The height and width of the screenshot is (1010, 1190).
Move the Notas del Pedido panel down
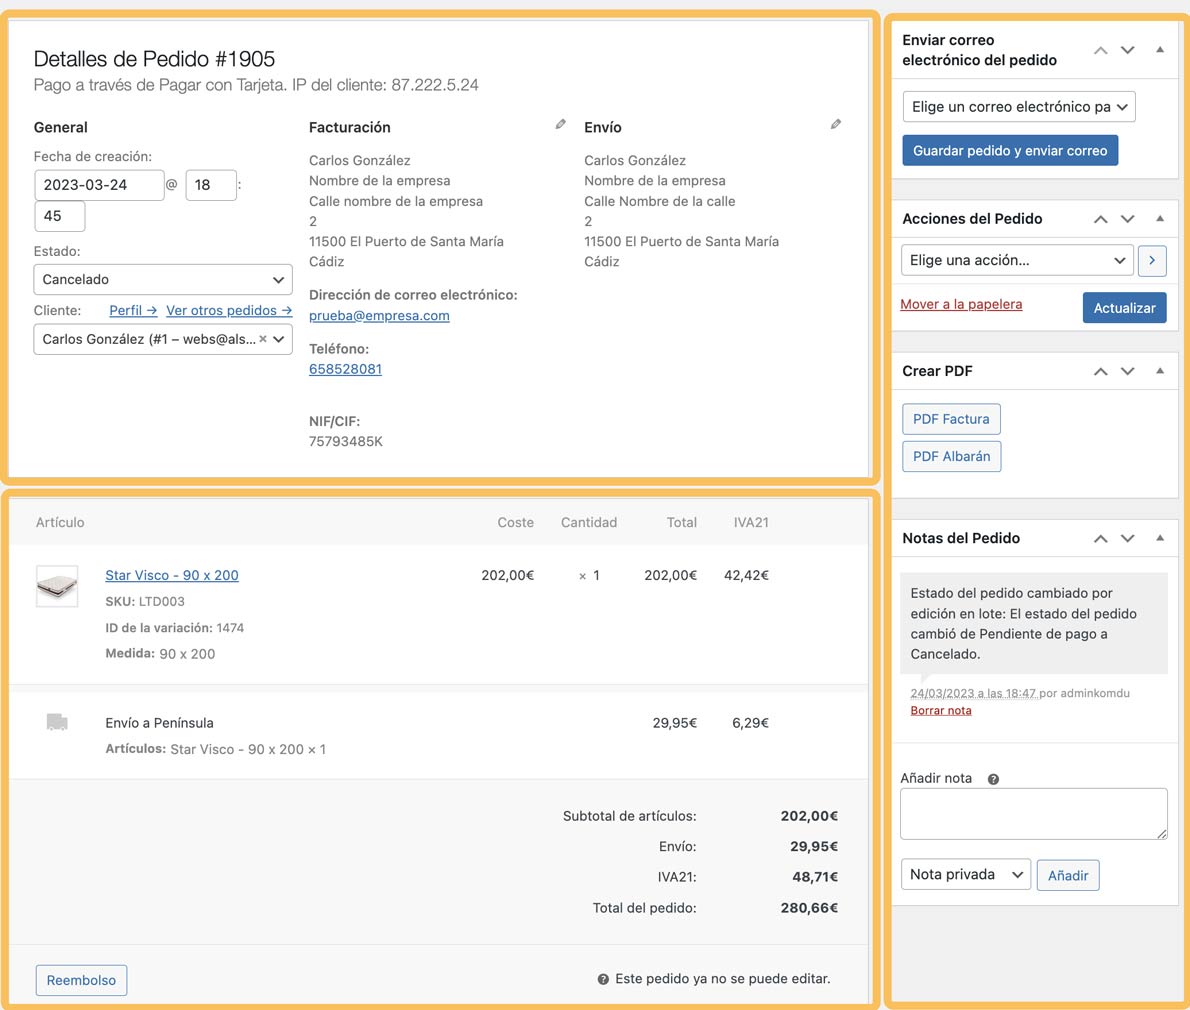pos(1127,538)
